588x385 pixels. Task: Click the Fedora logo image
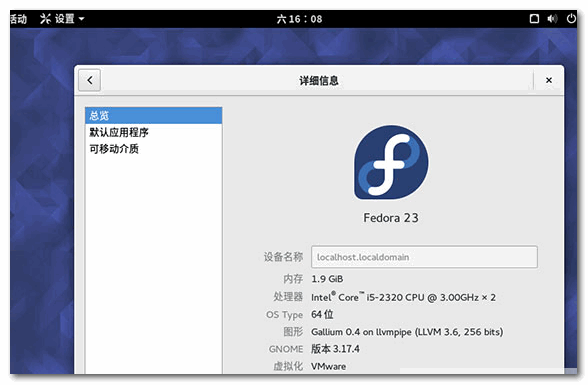pyautogui.click(x=391, y=162)
